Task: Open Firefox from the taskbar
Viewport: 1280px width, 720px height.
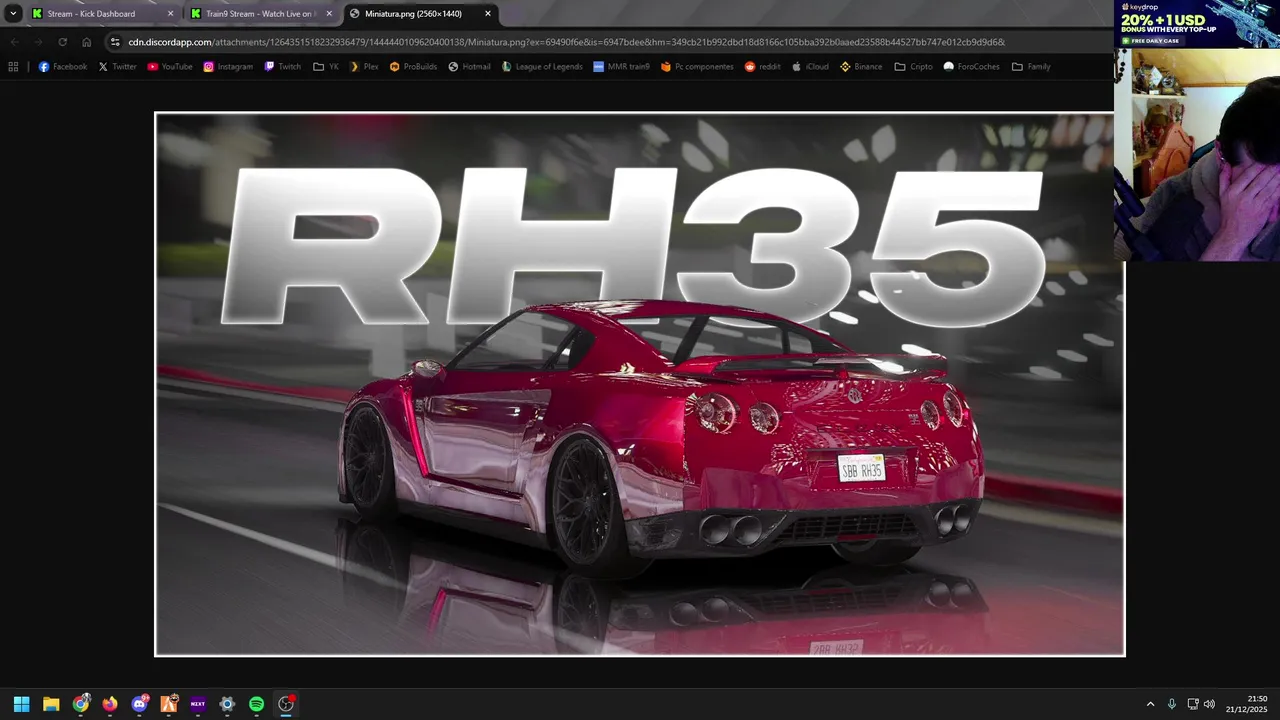Action: pos(110,704)
